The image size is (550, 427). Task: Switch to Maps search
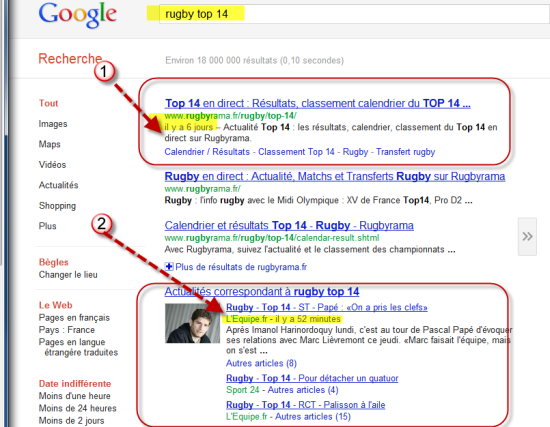click(x=49, y=144)
